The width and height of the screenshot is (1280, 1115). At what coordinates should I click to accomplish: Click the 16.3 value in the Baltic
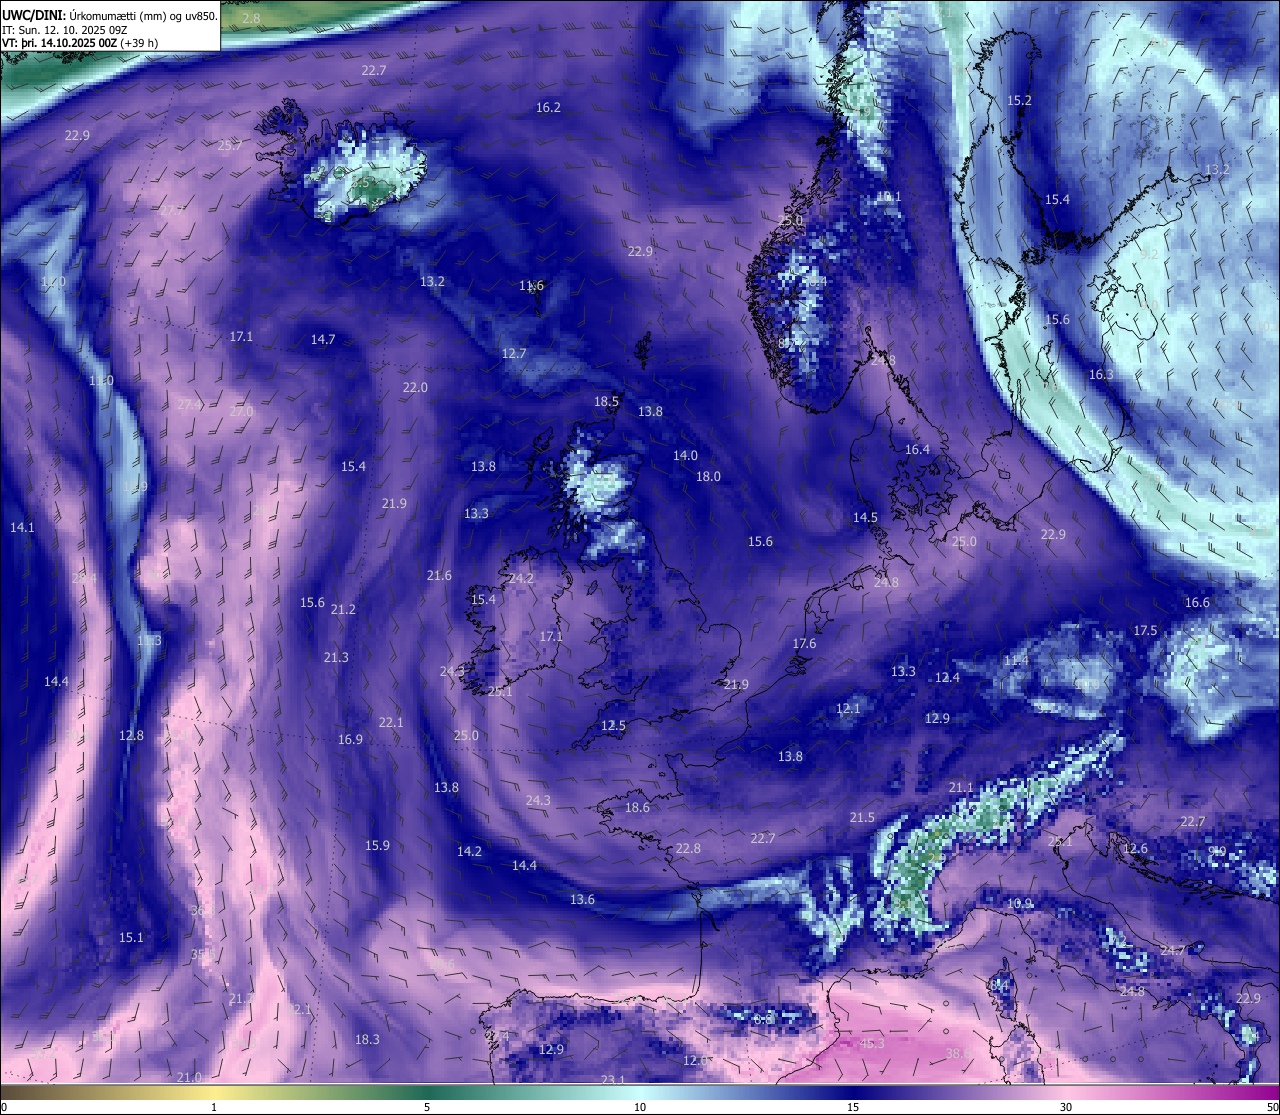click(x=1101, y=375)
